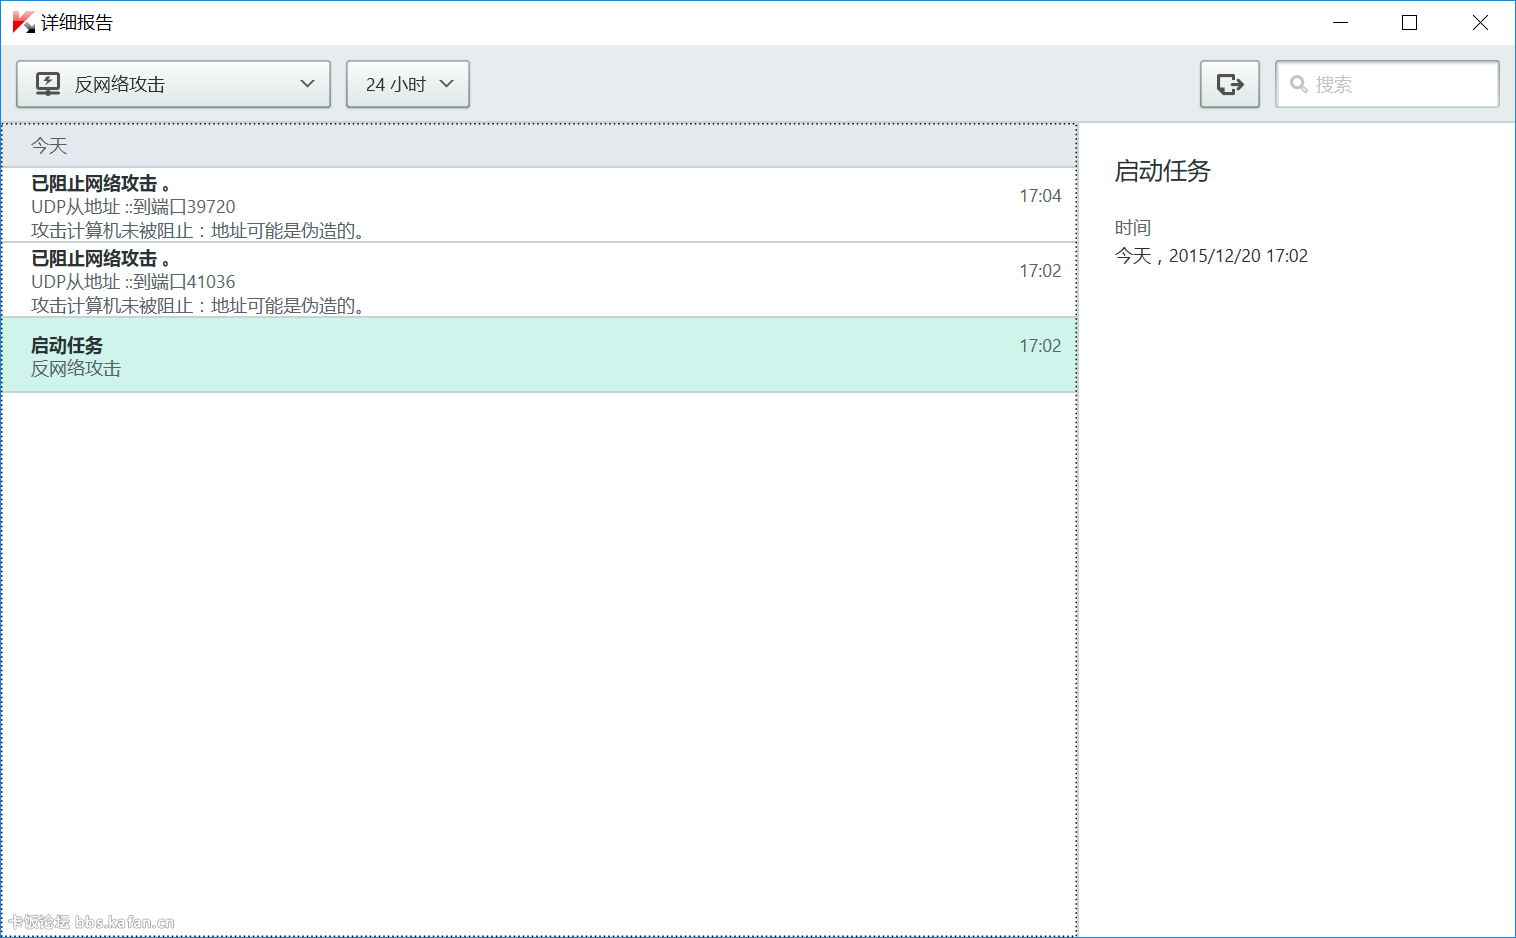
Task: Maximize the 详细报告 window
Action: coord(1409,22)
